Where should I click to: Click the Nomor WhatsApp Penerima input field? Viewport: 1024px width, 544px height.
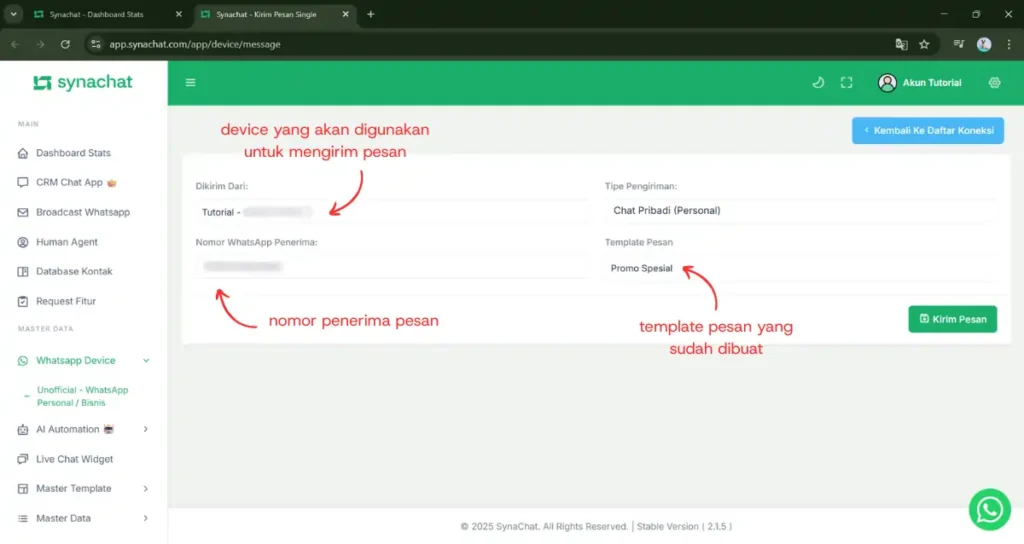click(391, 266)
